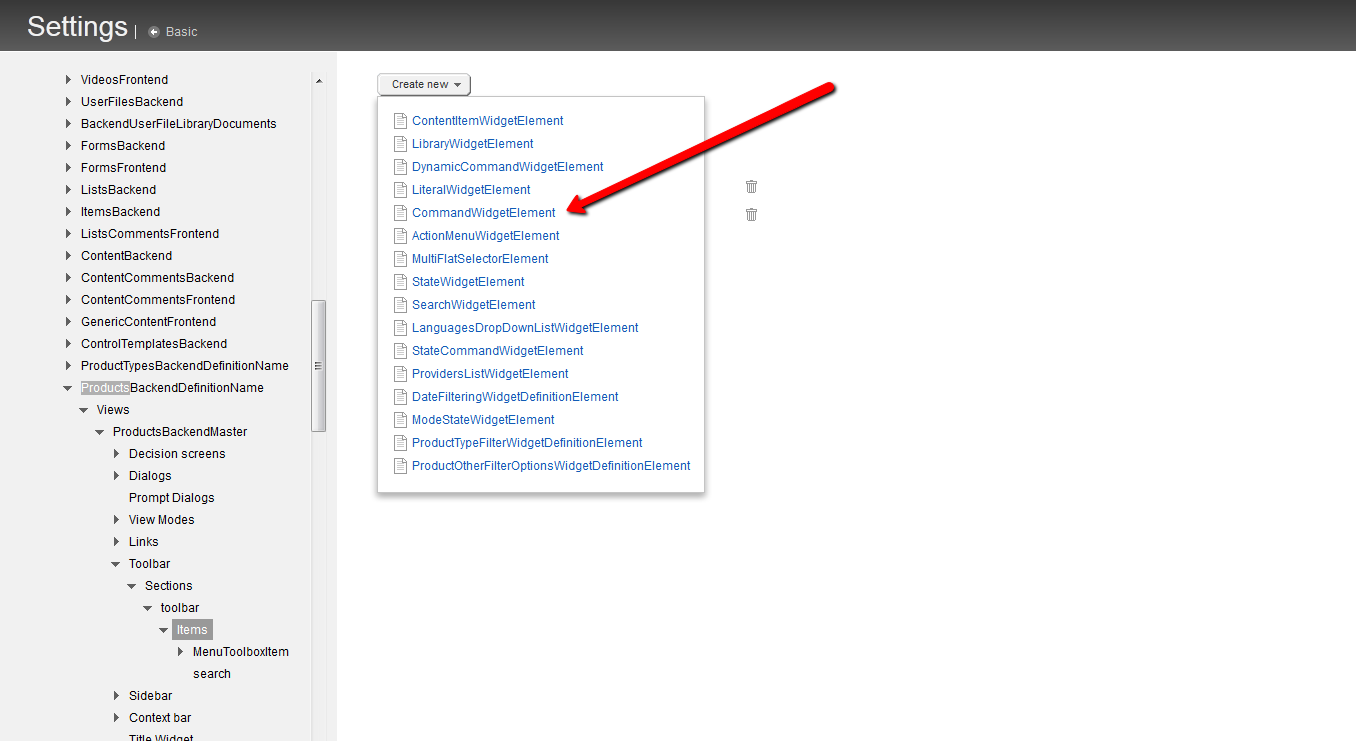Expand the Decision screens node

[116, 454]
